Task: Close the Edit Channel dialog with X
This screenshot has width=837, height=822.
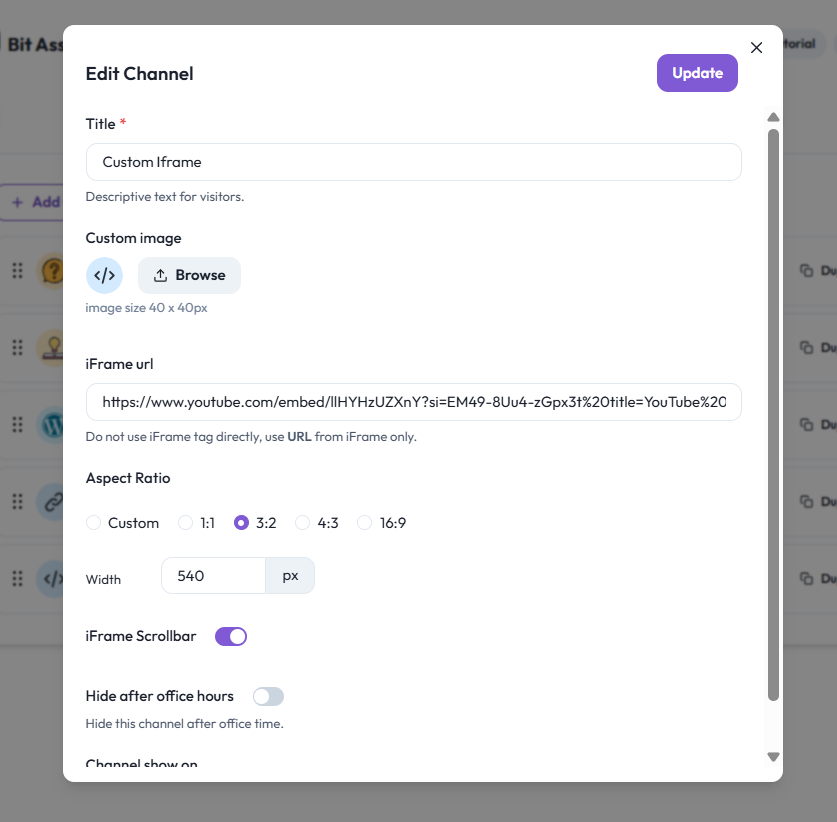Action: coord(756,48)
